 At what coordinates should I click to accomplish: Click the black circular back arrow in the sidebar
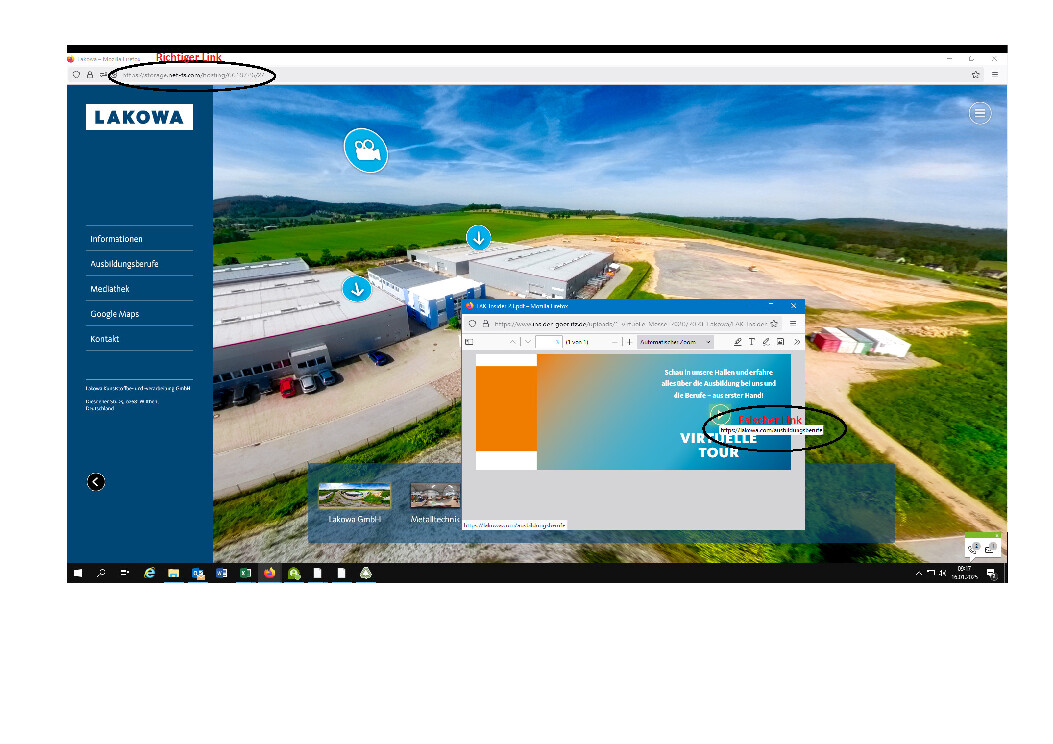pos(96,482)
